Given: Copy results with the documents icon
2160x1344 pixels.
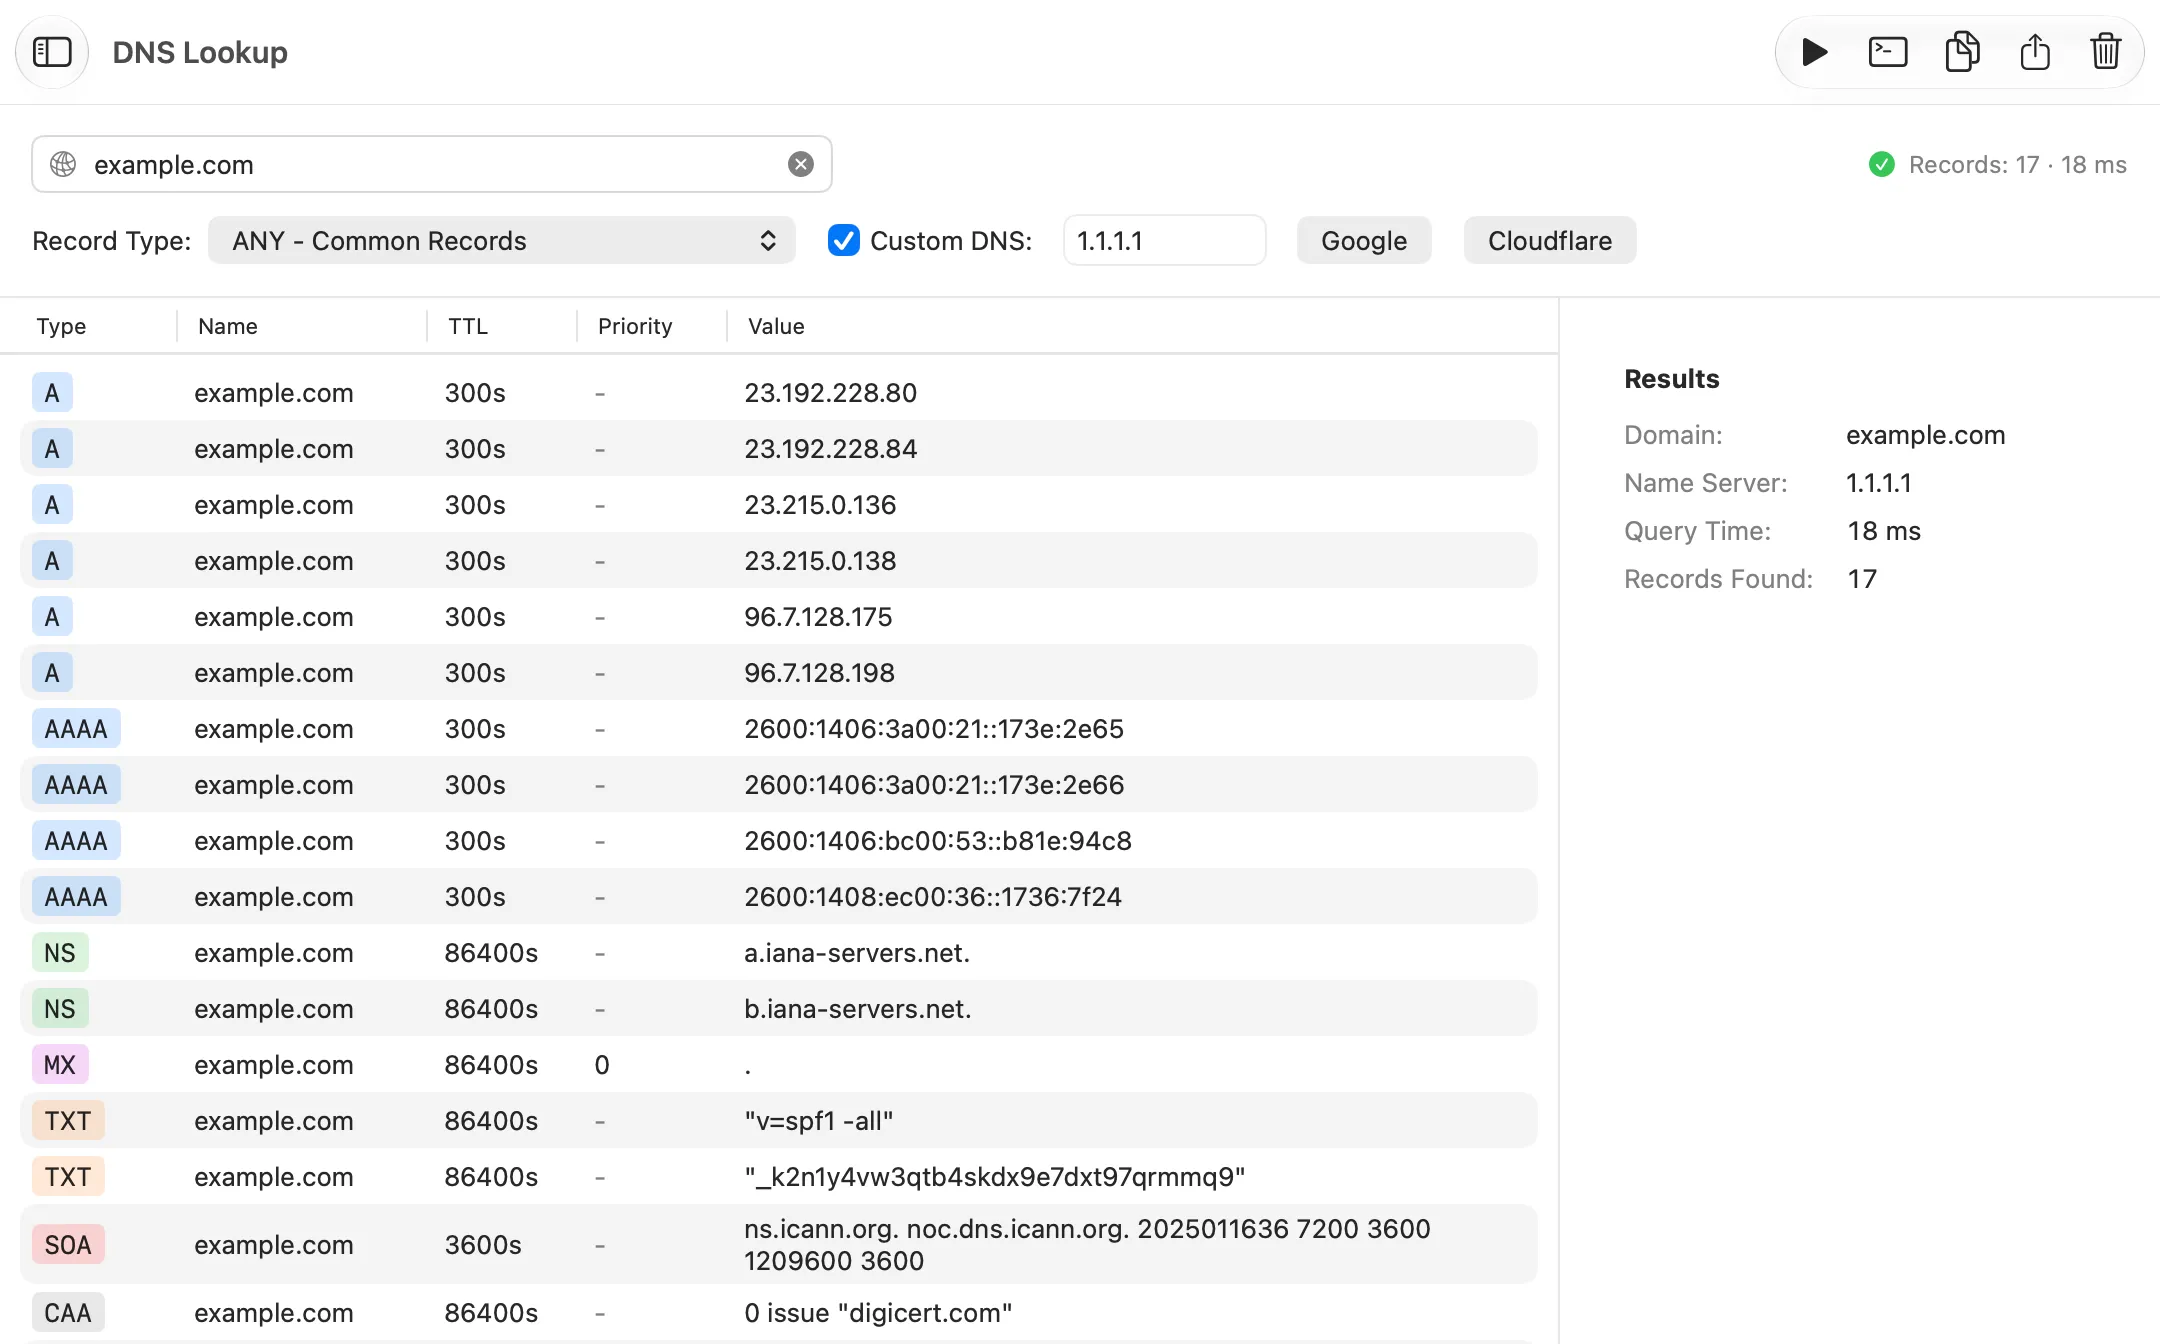Looking at the screenshot, I should click(1962, 52).
